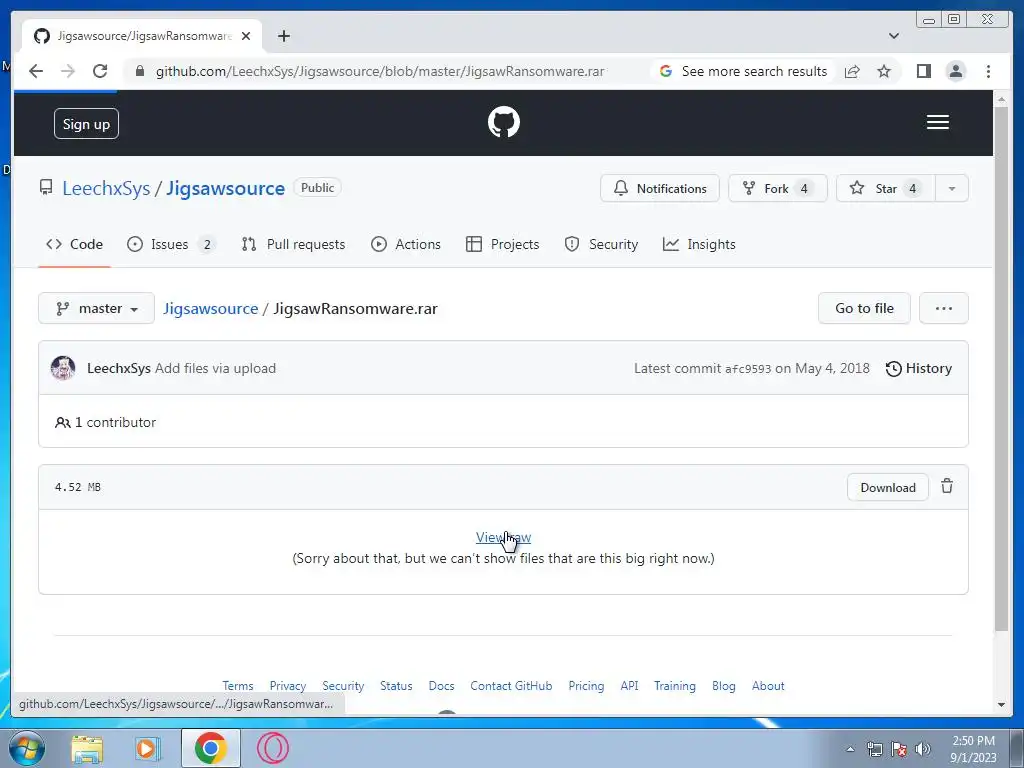1024x768 pixels.
Task: Switch to the Actions tab
Action: [x=406, y=244]
